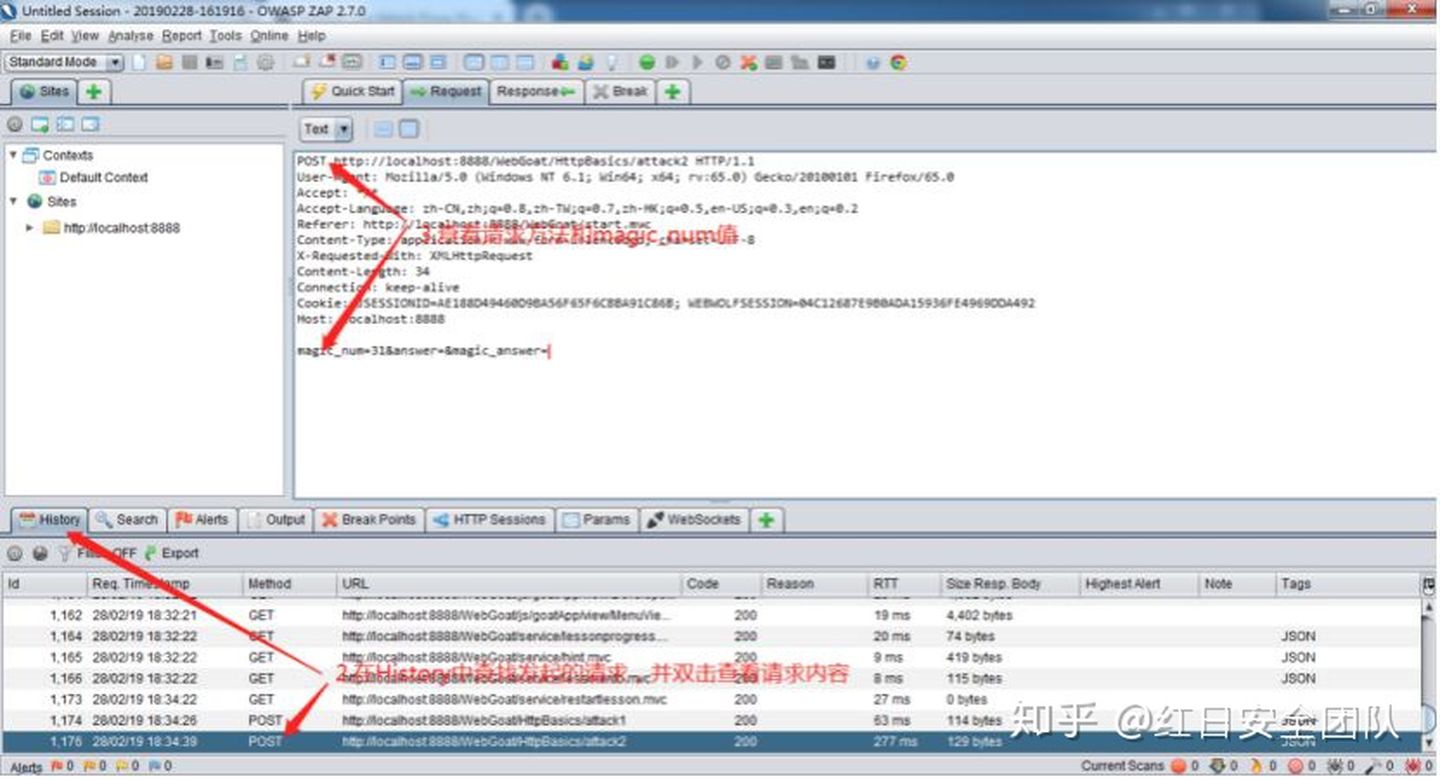Open the HTTP Sessions tab

(x=490, y=520)
